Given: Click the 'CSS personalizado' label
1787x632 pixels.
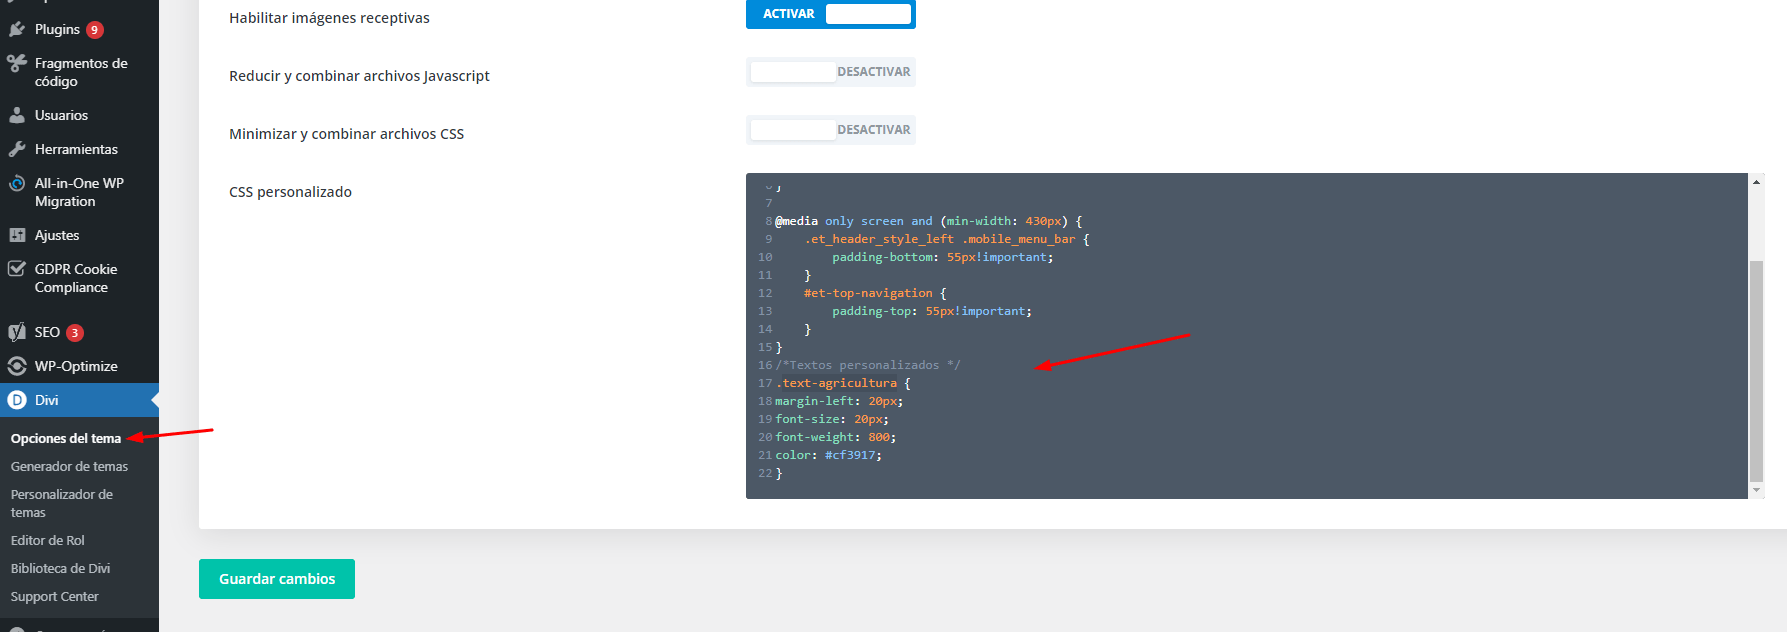Looking at the screenshot, I should [x=290, y=192].
